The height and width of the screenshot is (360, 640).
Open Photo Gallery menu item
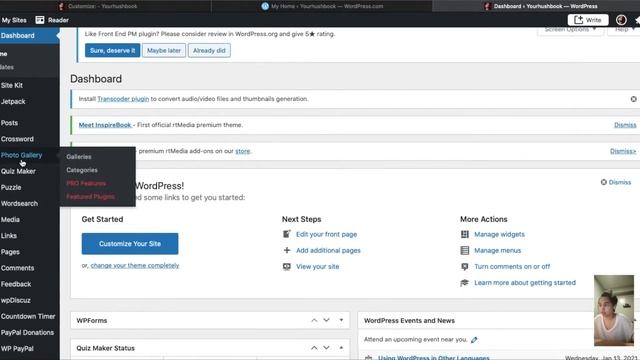click(29, 155)
